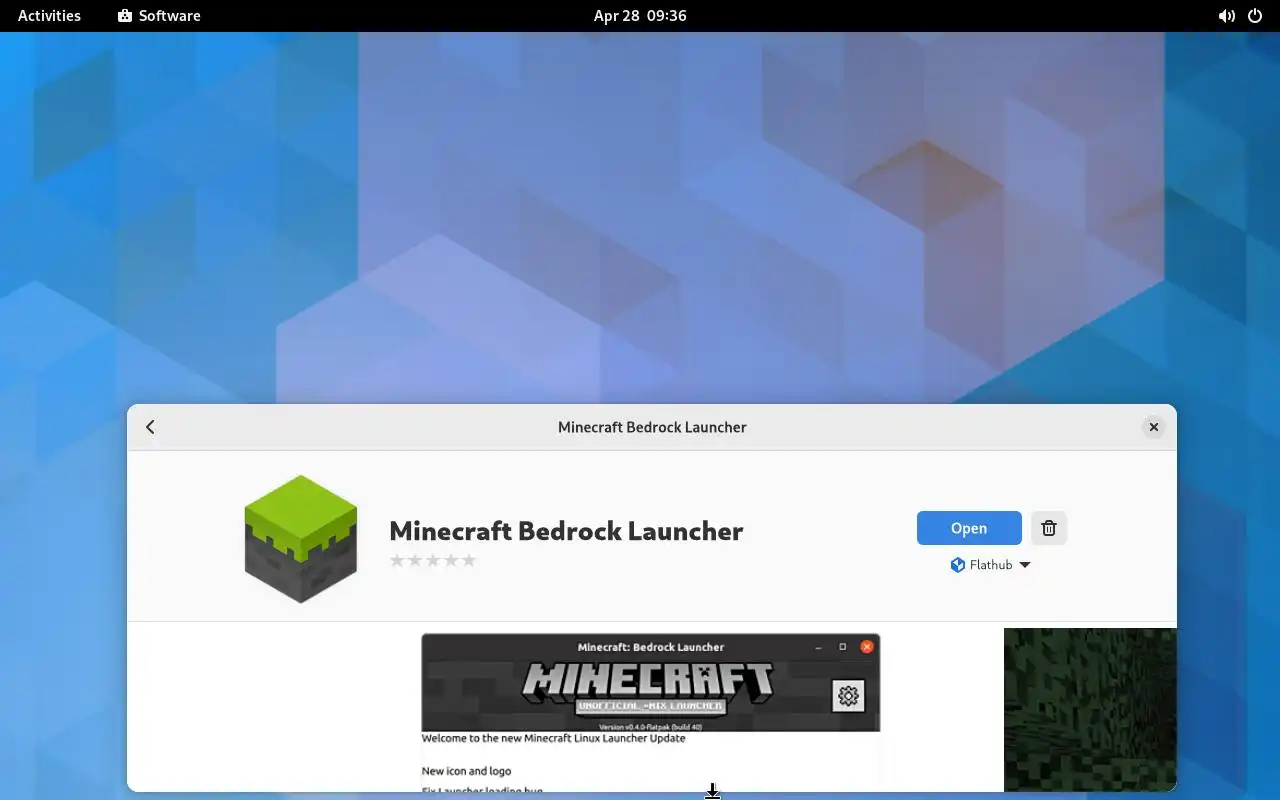Click the Minecraft Bedrock Launcher window title
The image size is (1280, 800).
point(652,427)
